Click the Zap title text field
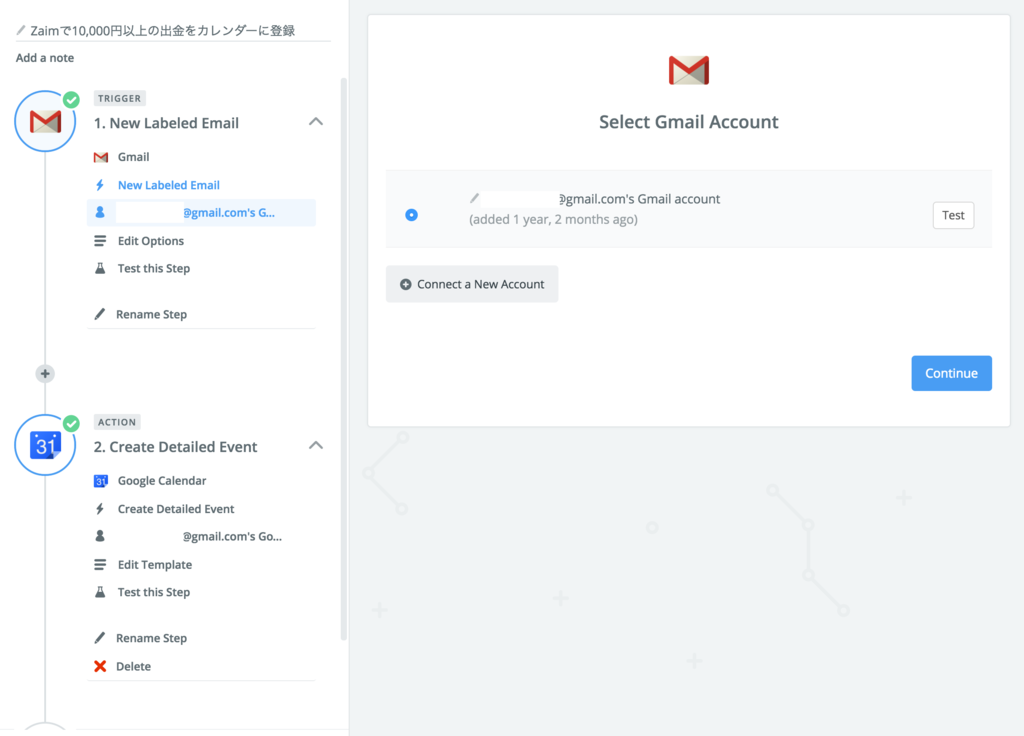This screenshot has height=736, width=1024. [x=173, y=30]
